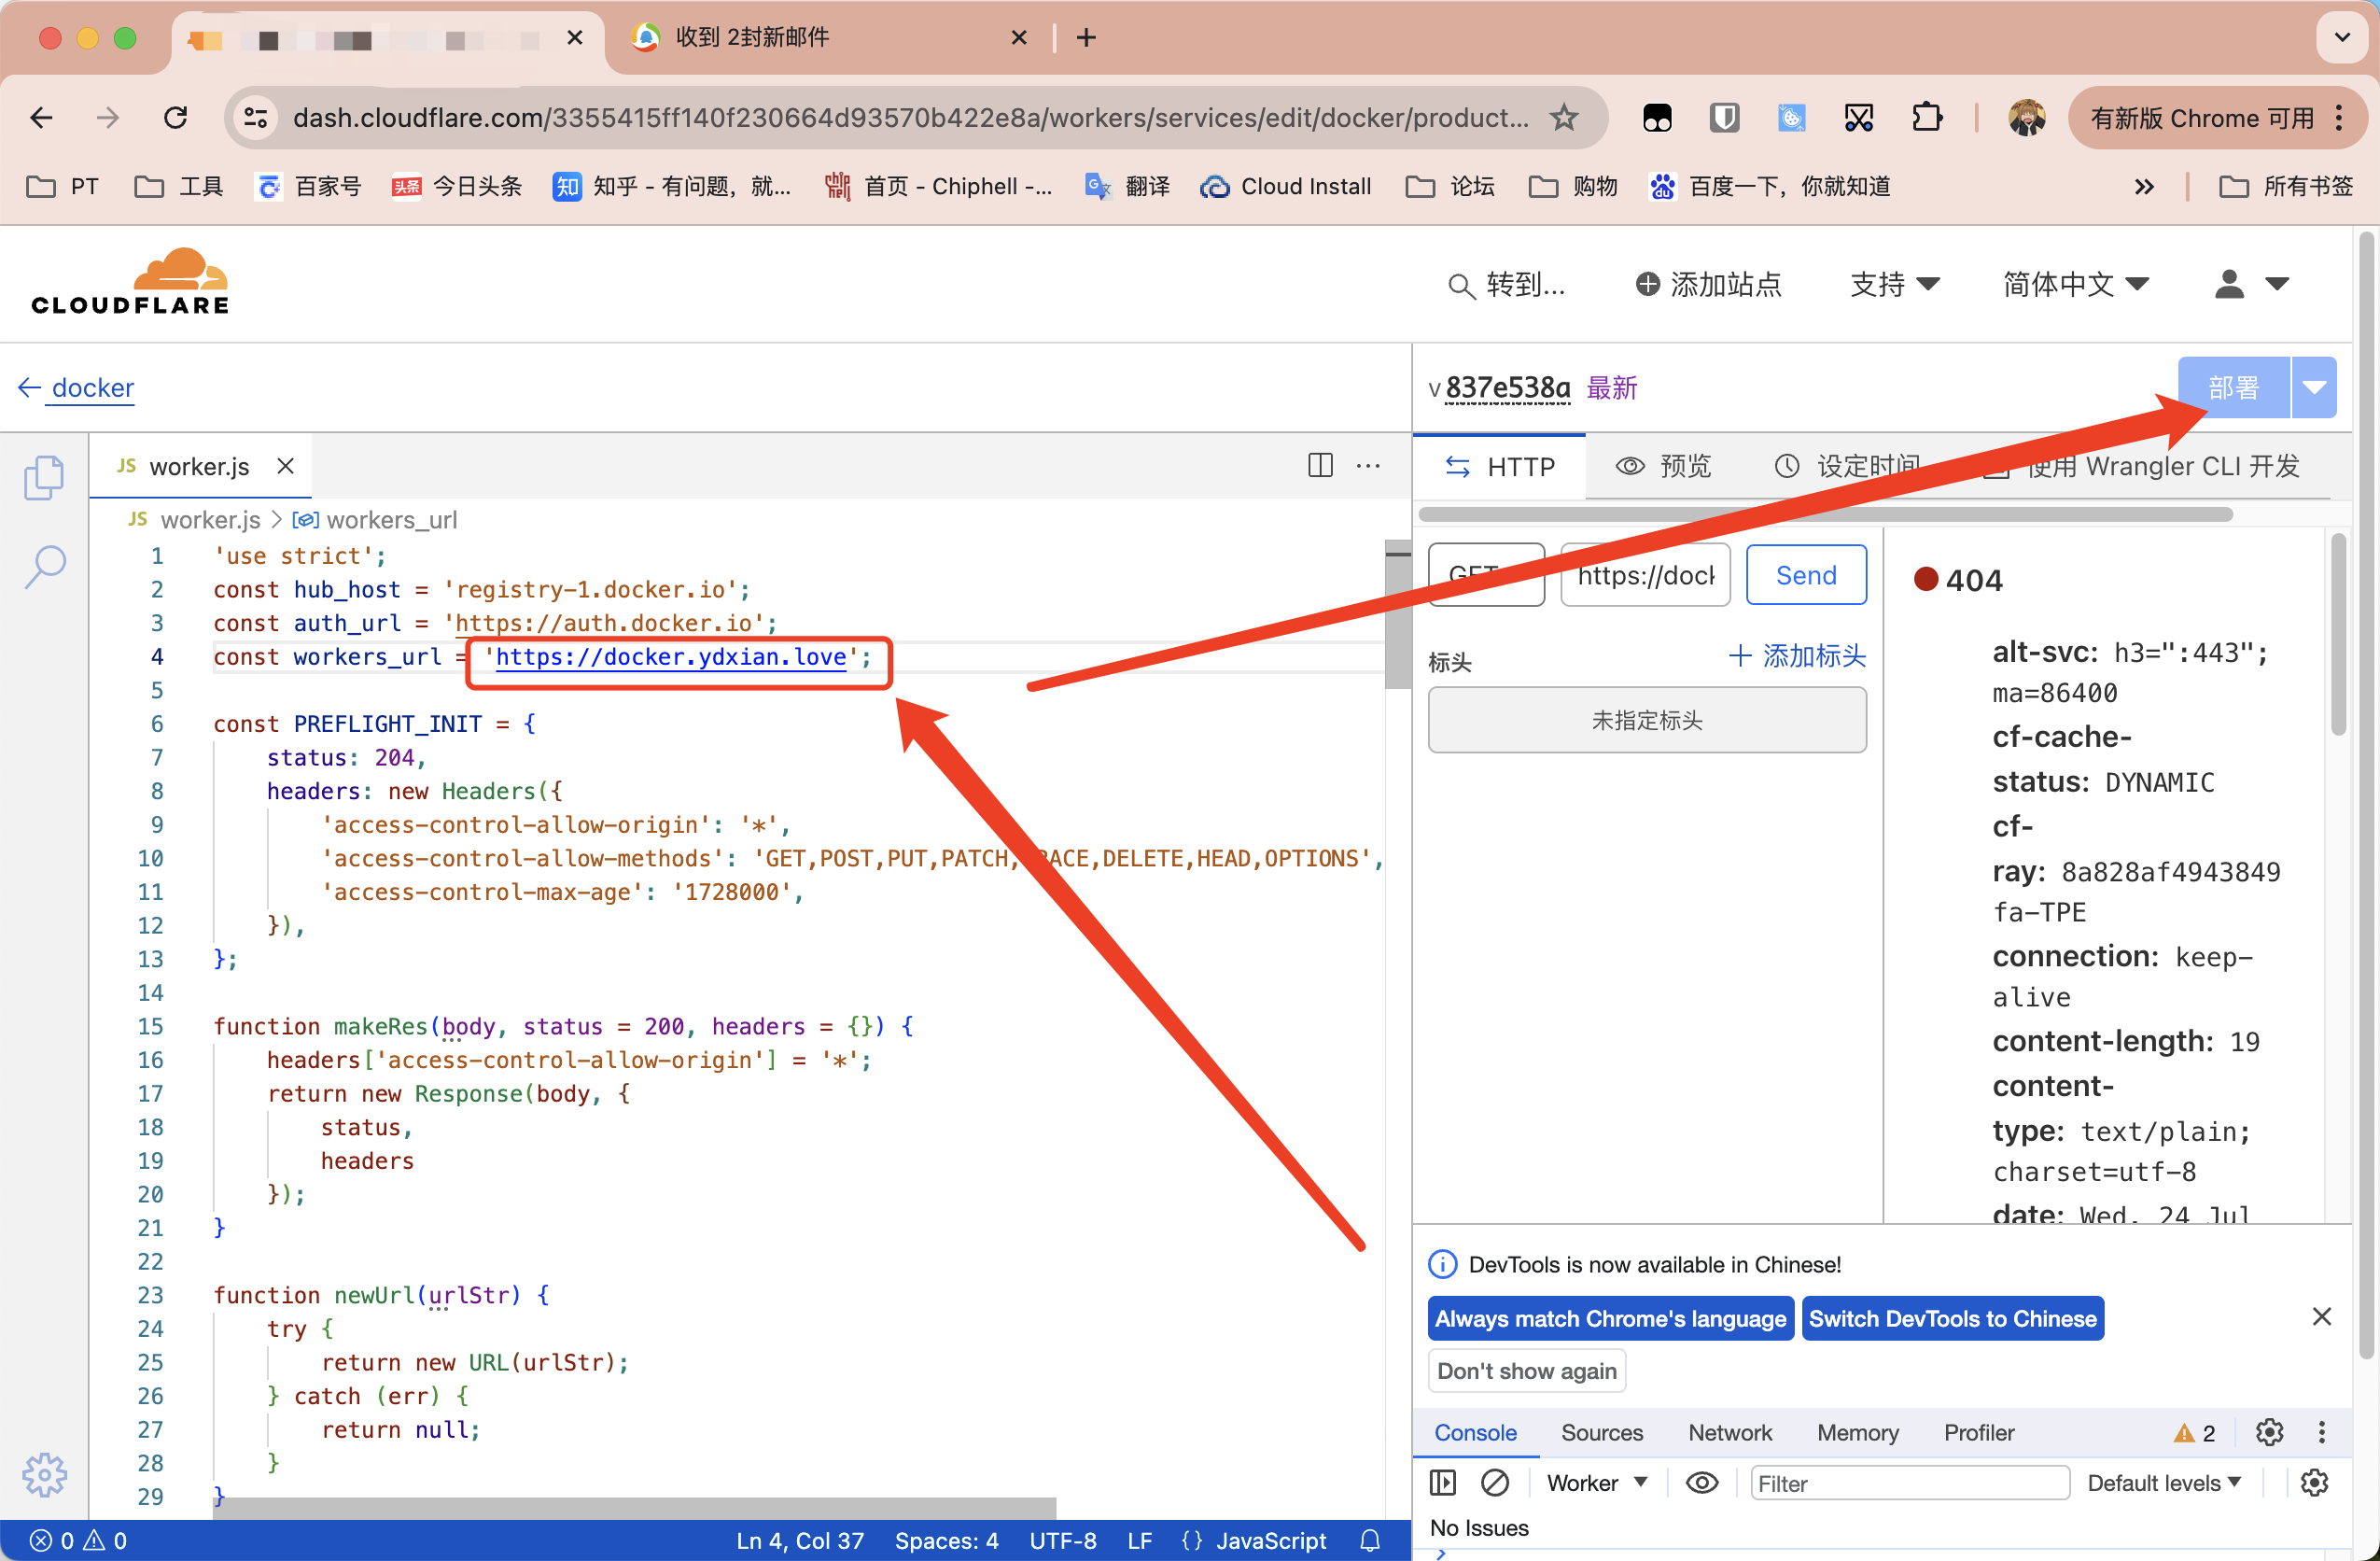Toggle the DevTools console sidebar icon

[1443, 1482]
